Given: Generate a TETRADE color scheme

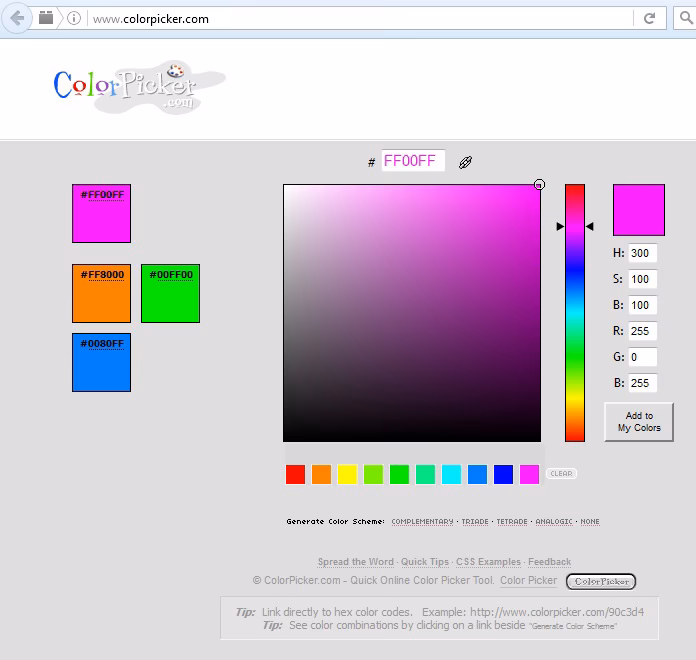Looking at the screenshot, I should (511, 522).
